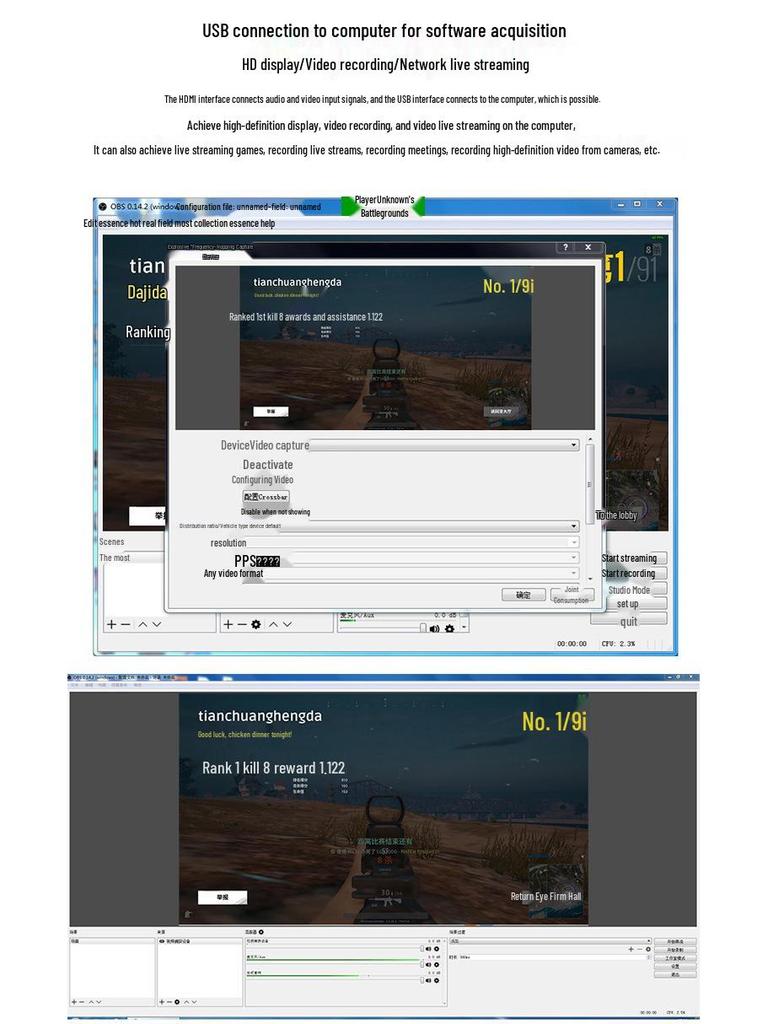
Task: Open second mixer channel gear in lower OBS
Action: 436,964
